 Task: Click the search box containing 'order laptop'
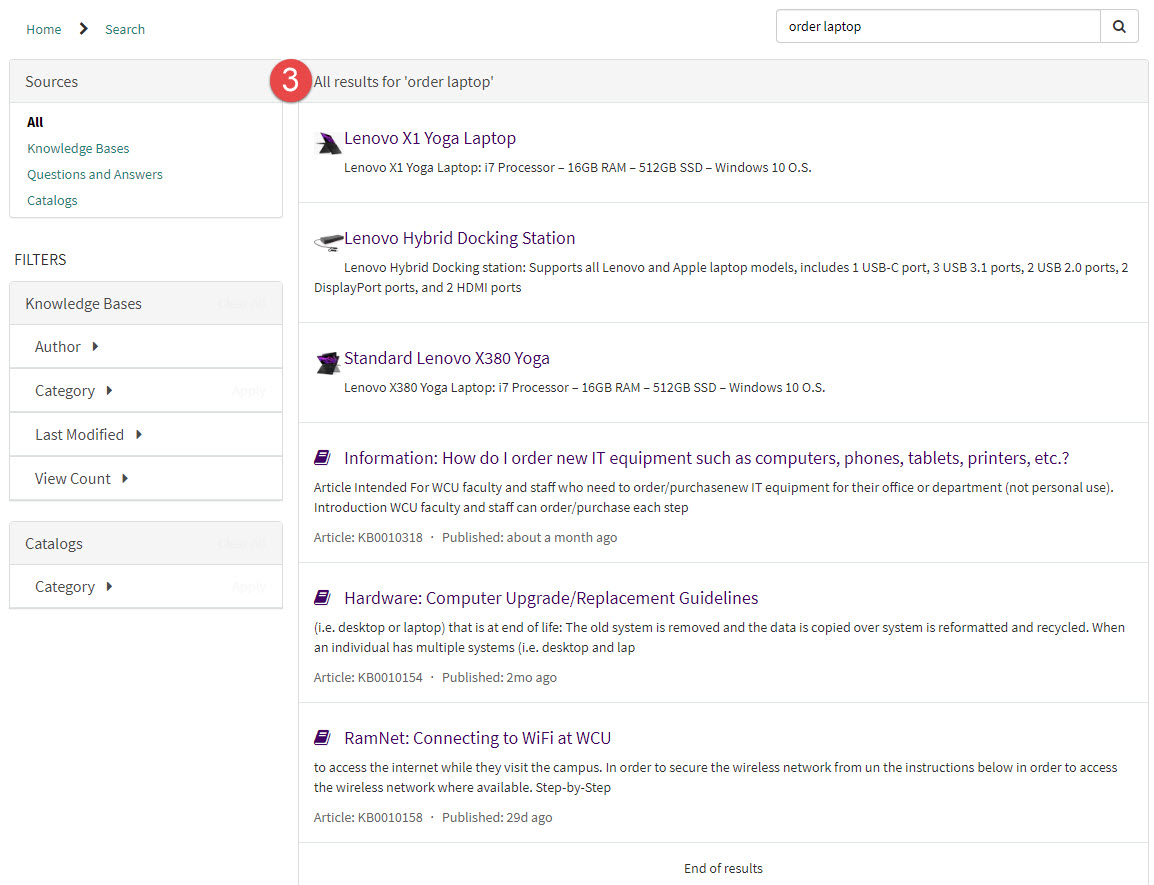pyautogui.click(x=937, y=27)
